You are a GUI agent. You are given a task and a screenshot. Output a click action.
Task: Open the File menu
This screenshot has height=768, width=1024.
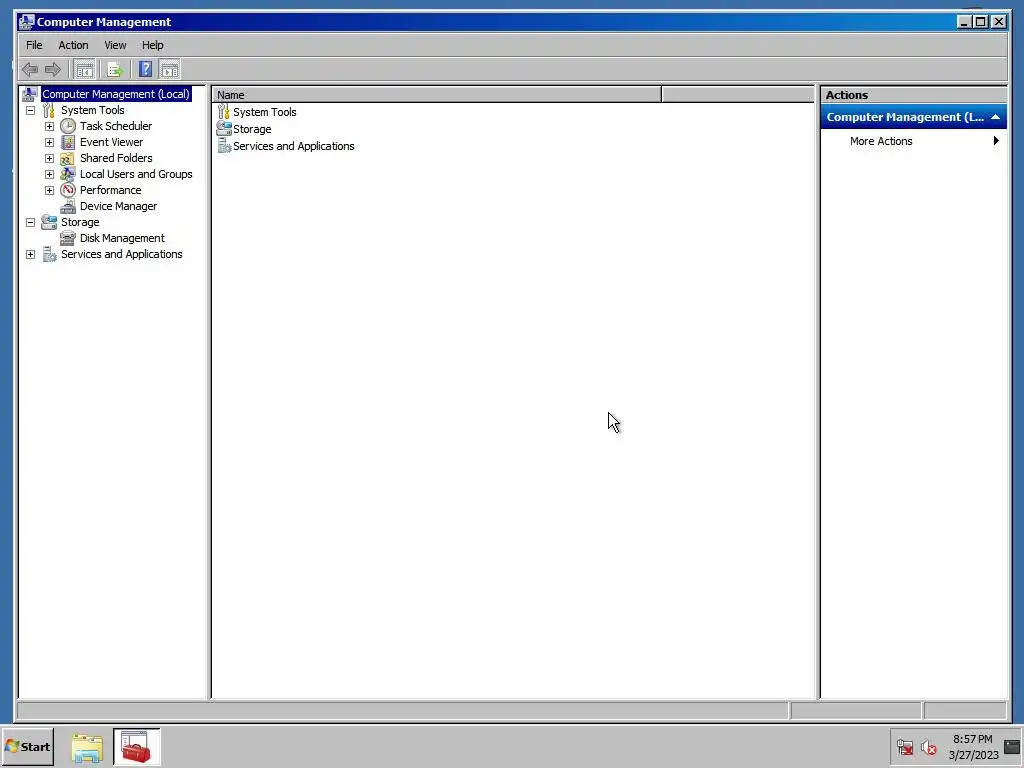click(34, 45)
